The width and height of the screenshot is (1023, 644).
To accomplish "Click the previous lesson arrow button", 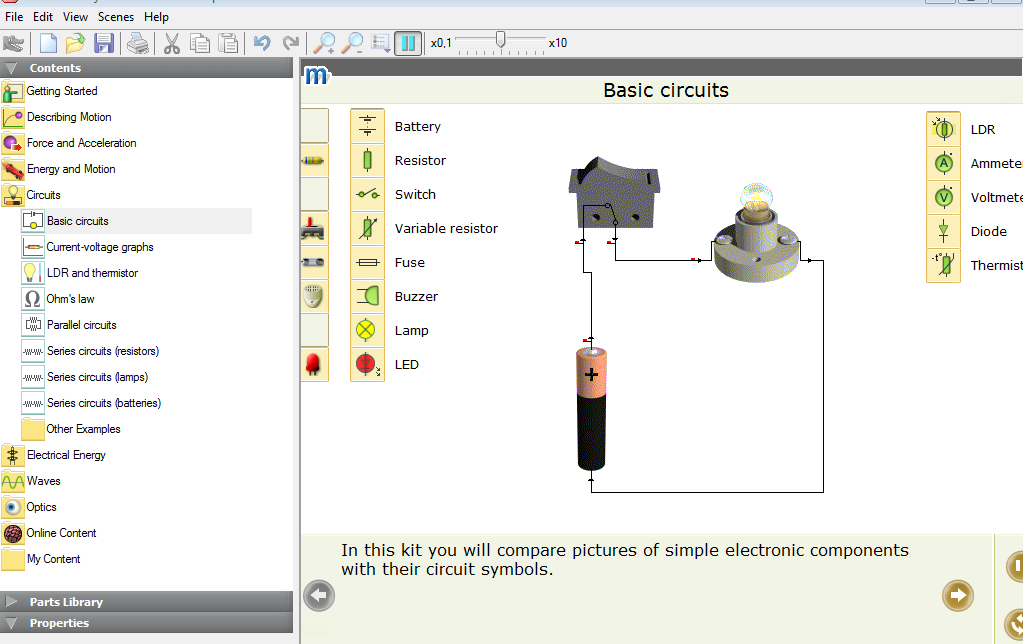I will [318, 595].
